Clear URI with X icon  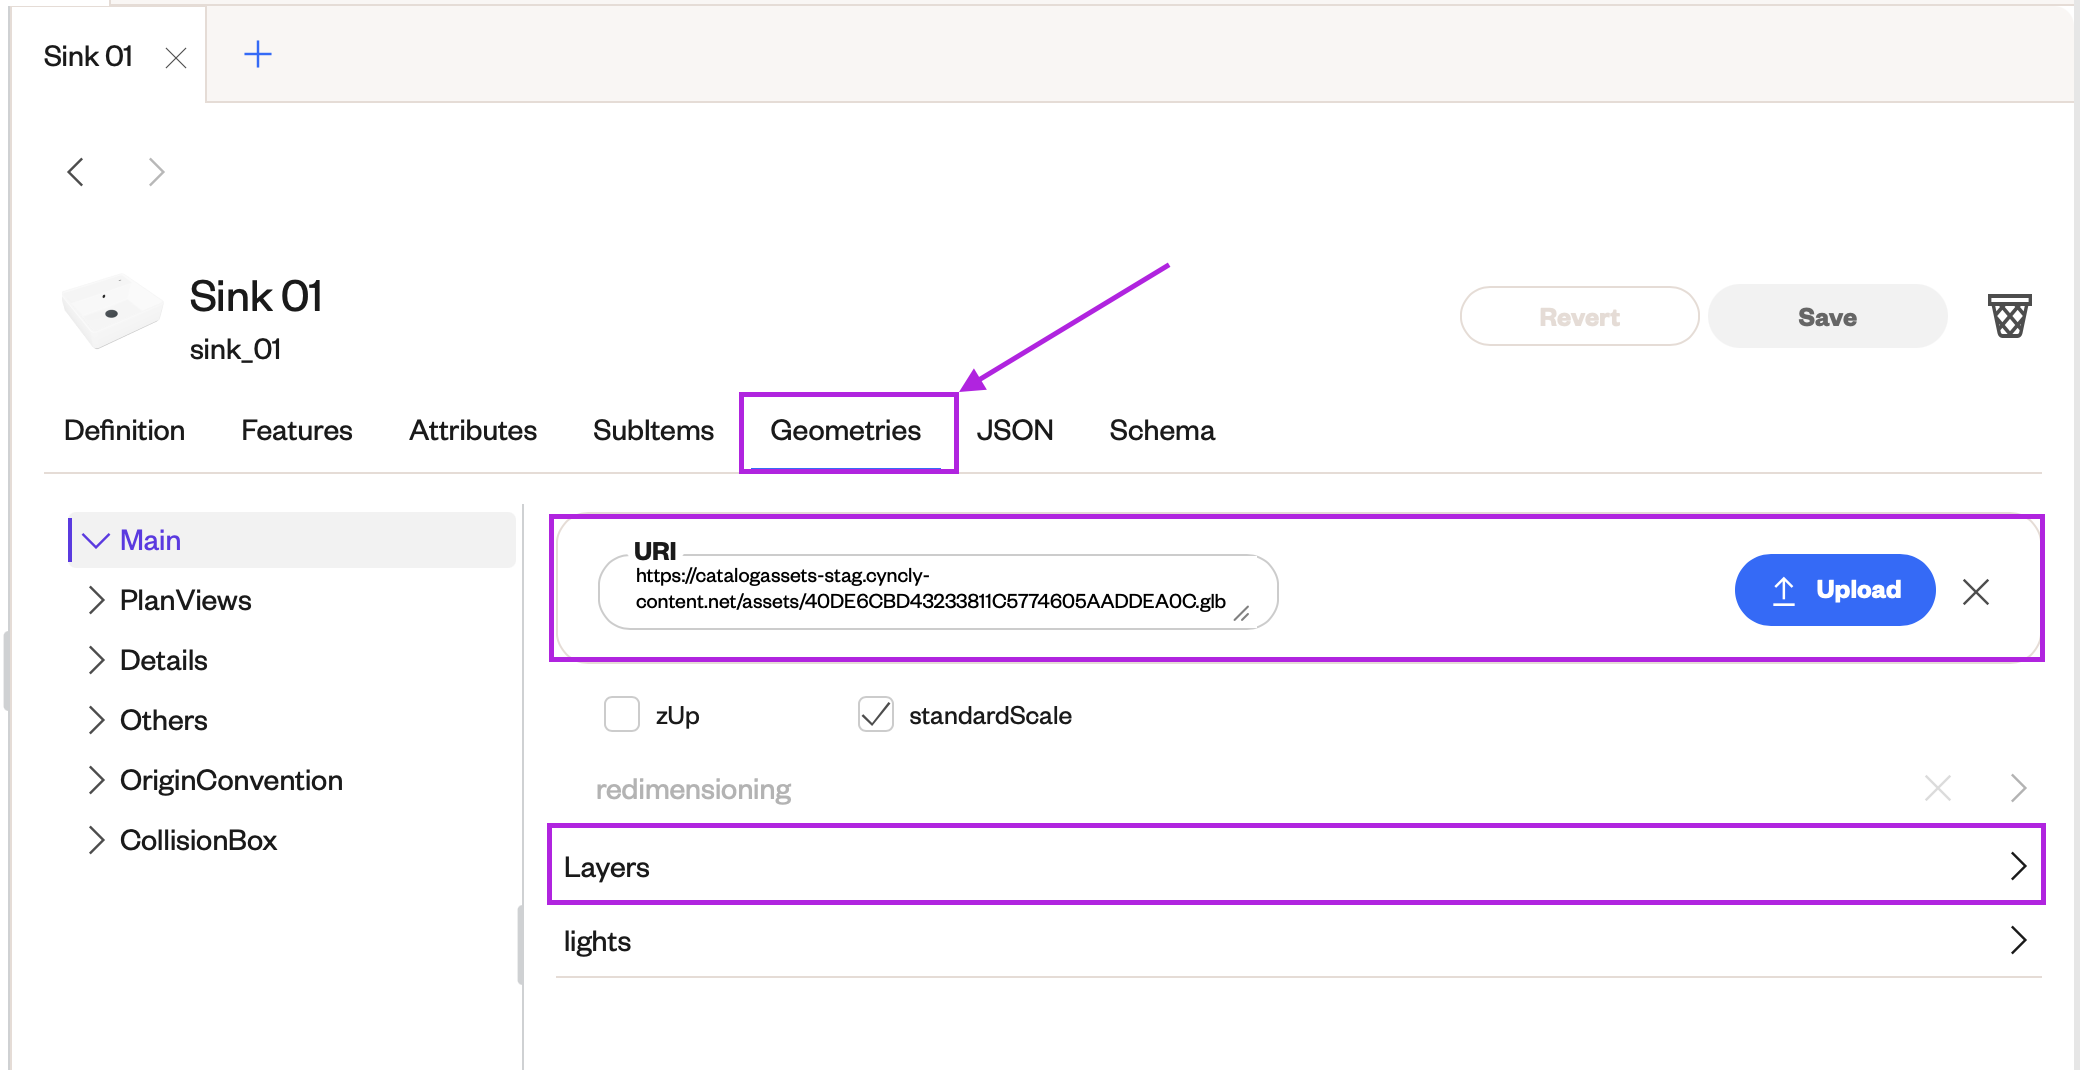coord(1976,592)
